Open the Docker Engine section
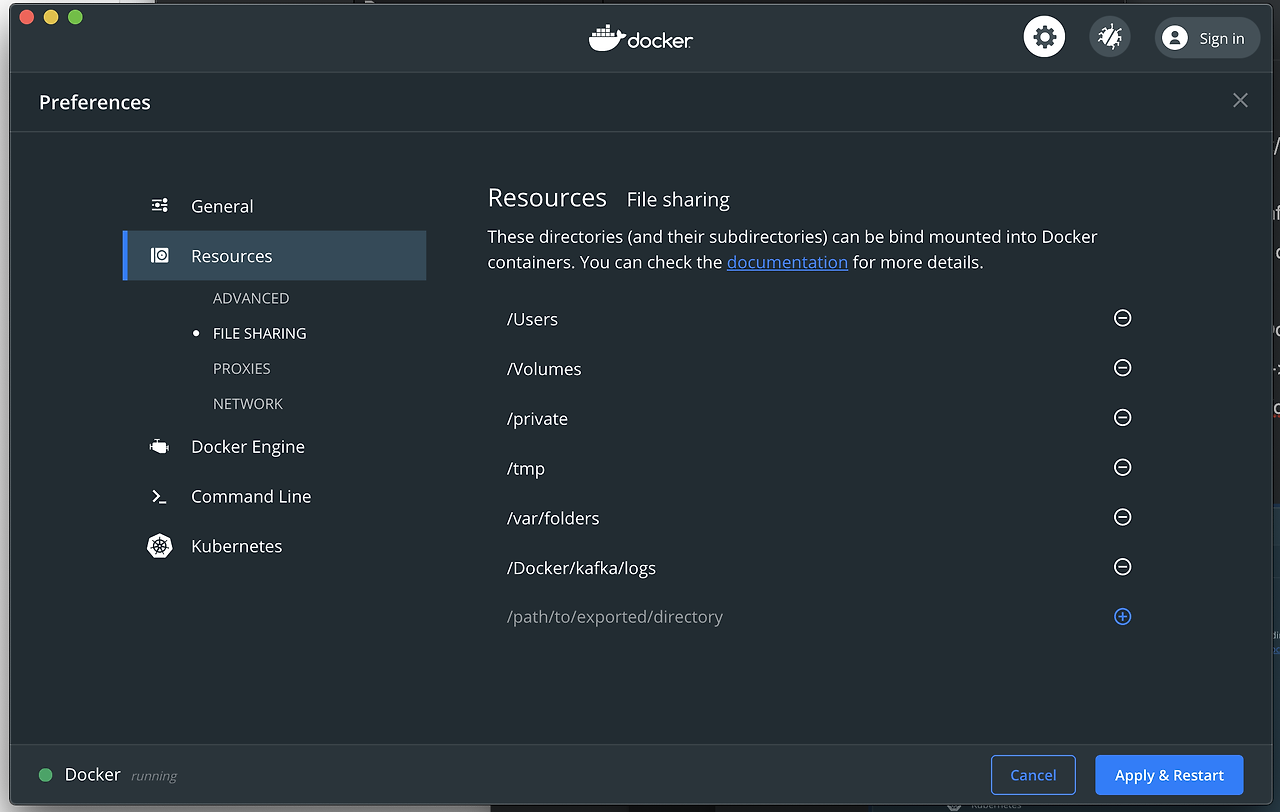This screenshot has width=1280, height=812. pos(248,447)
